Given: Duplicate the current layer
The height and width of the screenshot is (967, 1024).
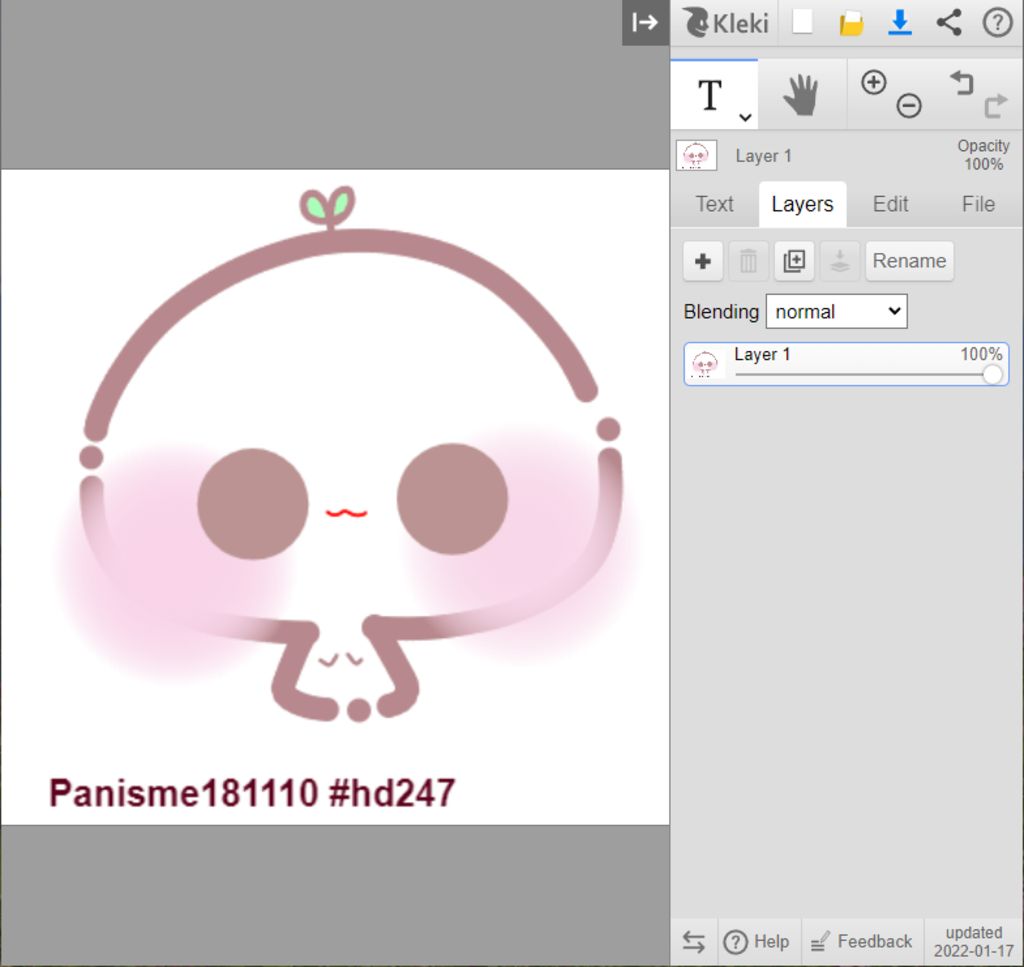Looking at the screenshot, I should pyautogui.click(x=794, y=261).
